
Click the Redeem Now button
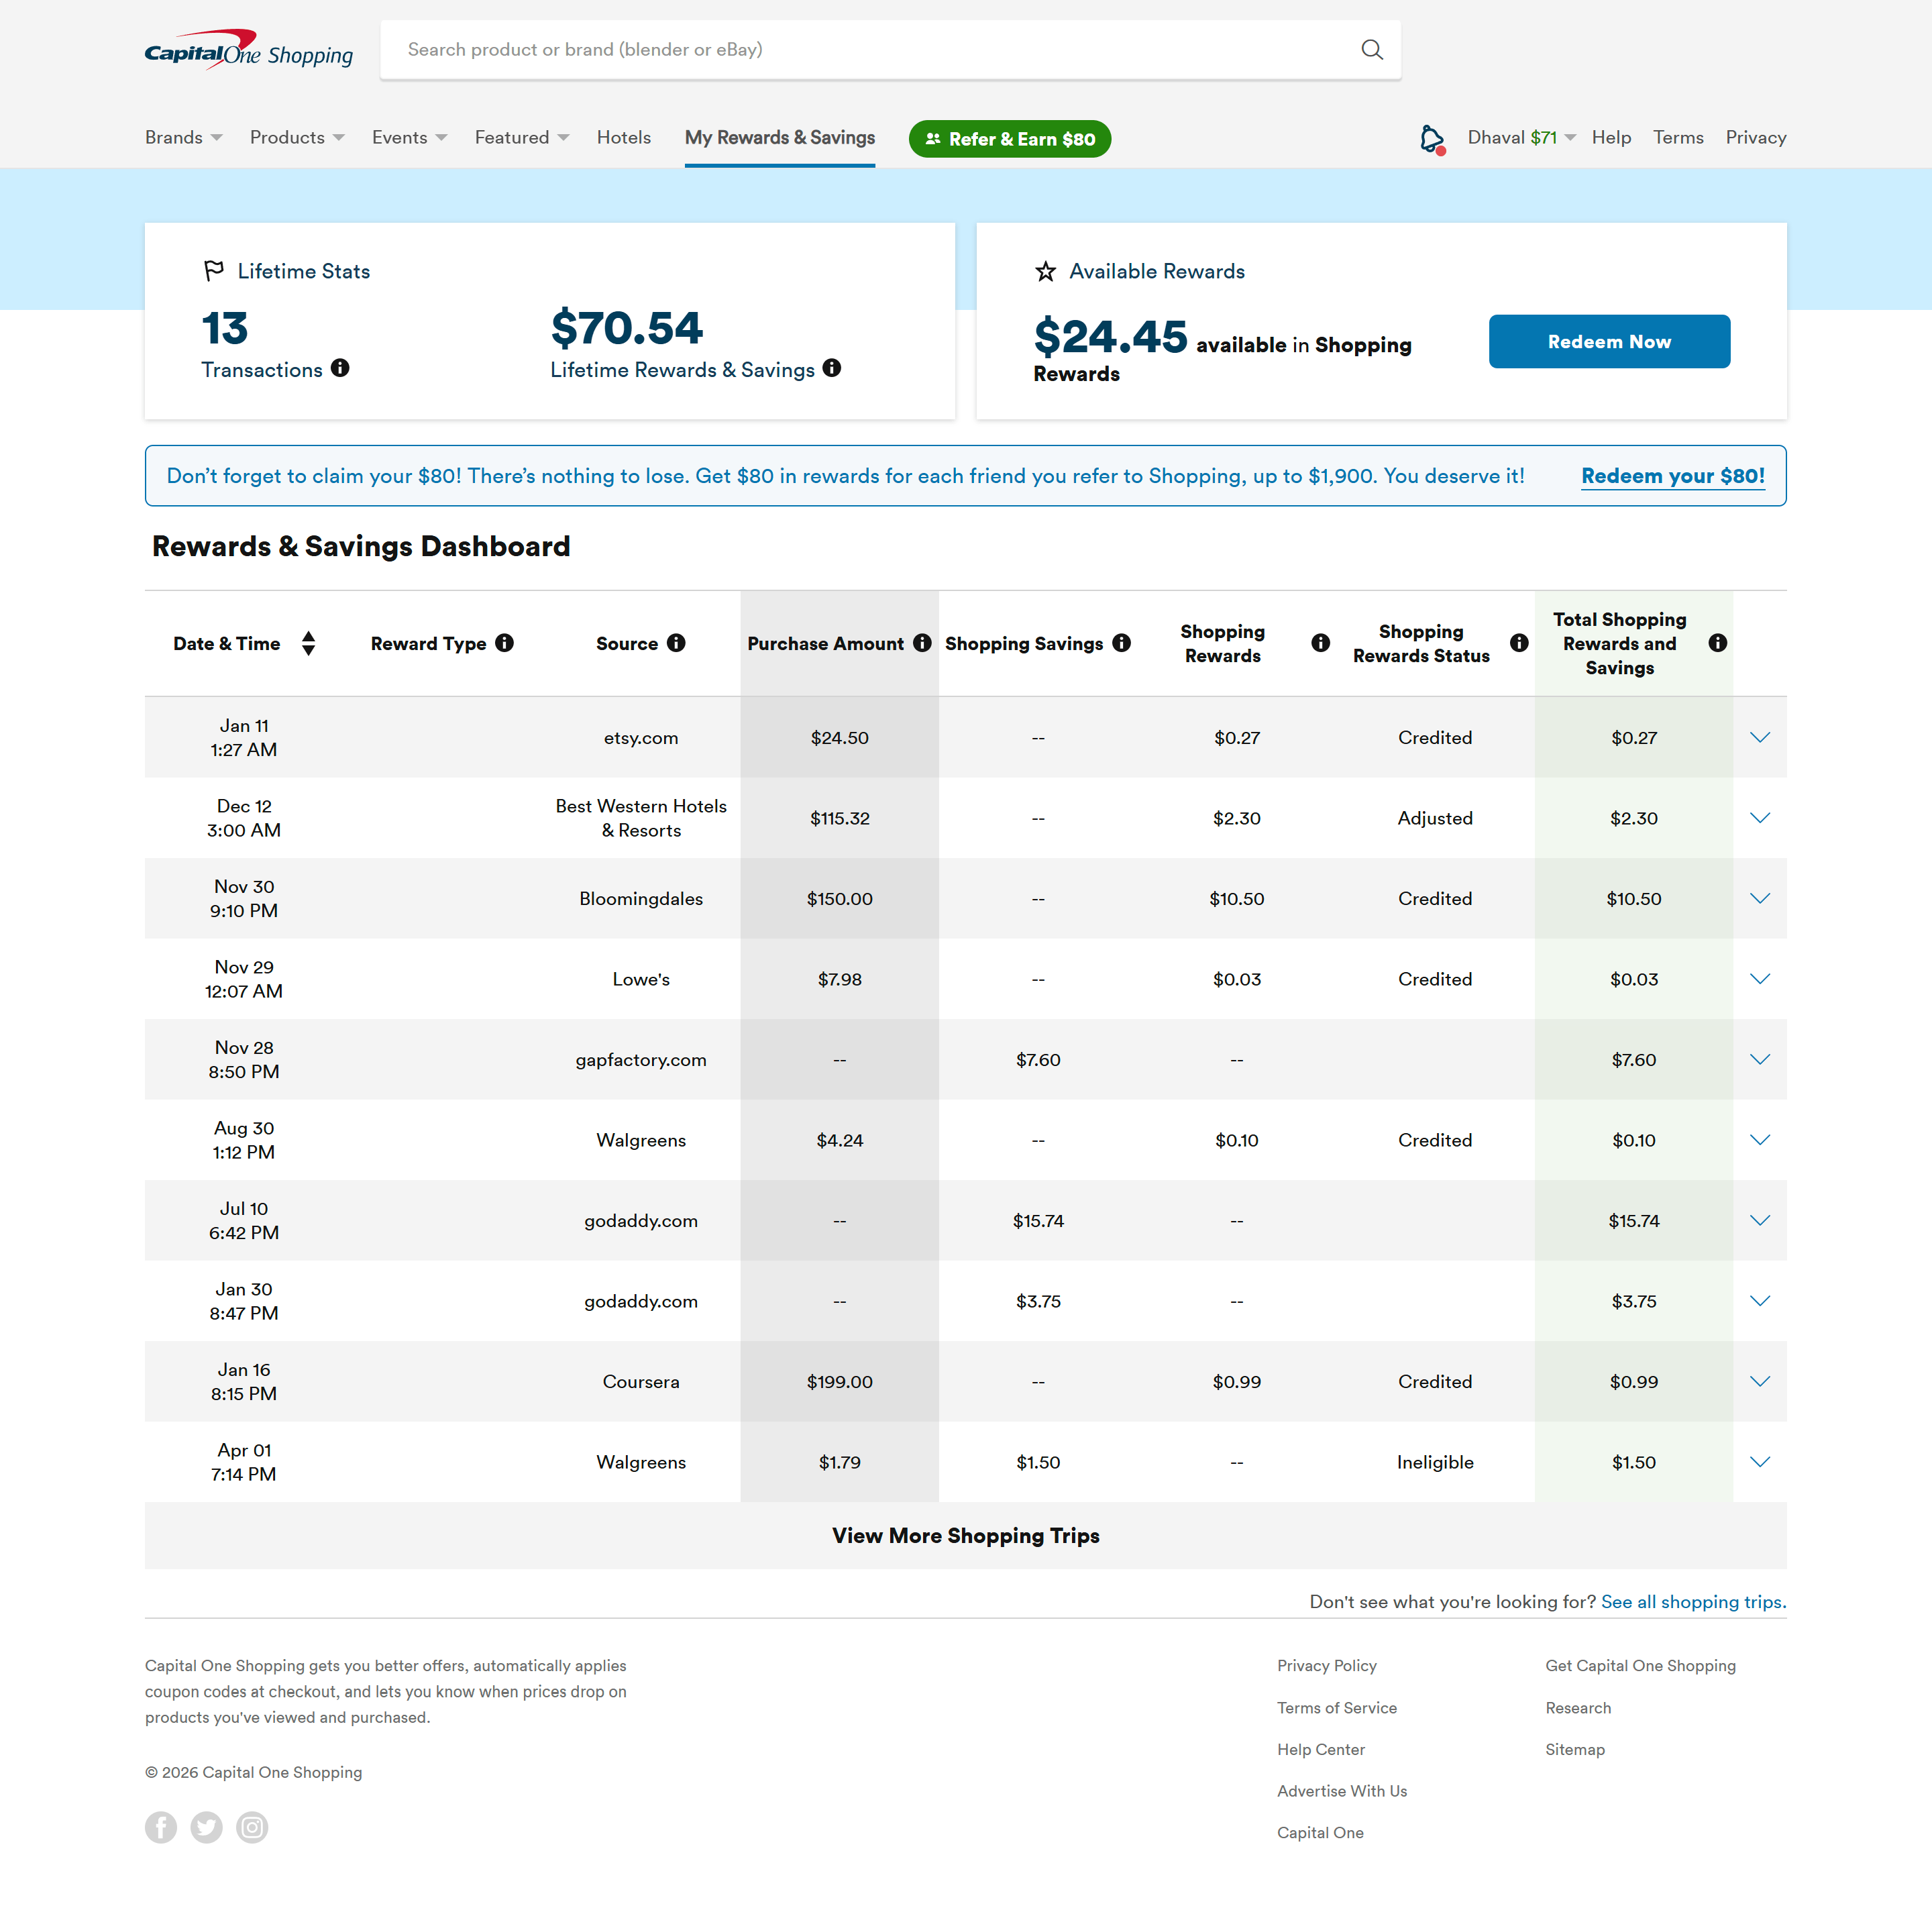pos(1609,341)
